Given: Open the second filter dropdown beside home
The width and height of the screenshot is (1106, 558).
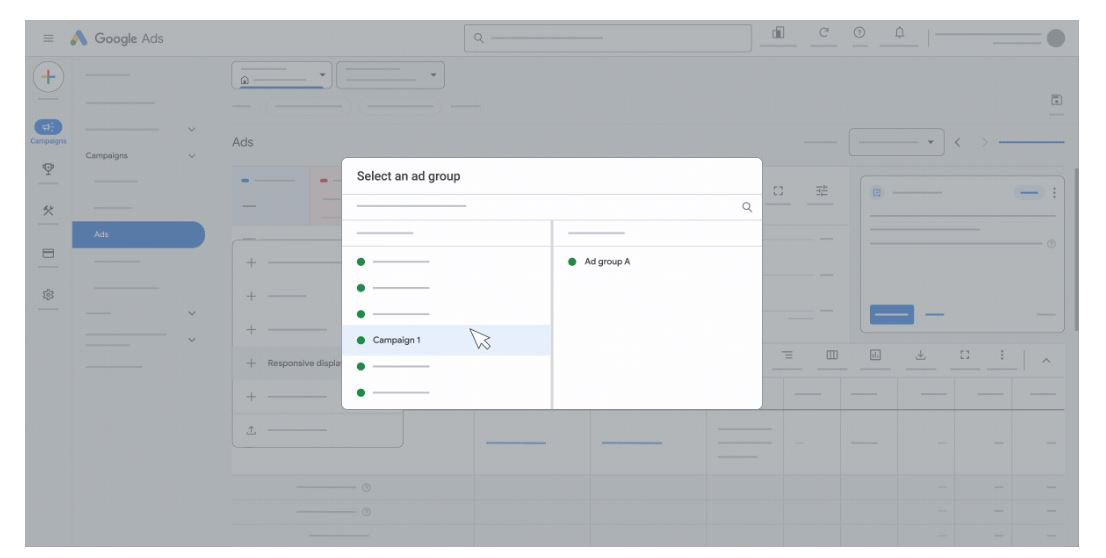Looking at the screenshot, I should pos(390,75).
